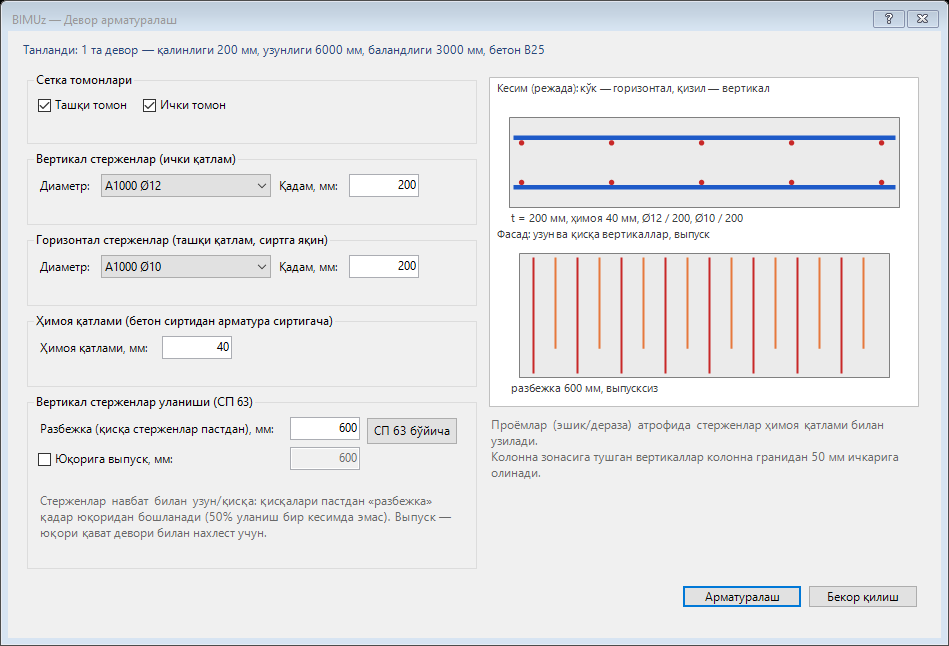Click the 'Проёмлар (эшик/дераза)' note text
949x646 pixels.
pyautogui.click(x=688, y=433)
